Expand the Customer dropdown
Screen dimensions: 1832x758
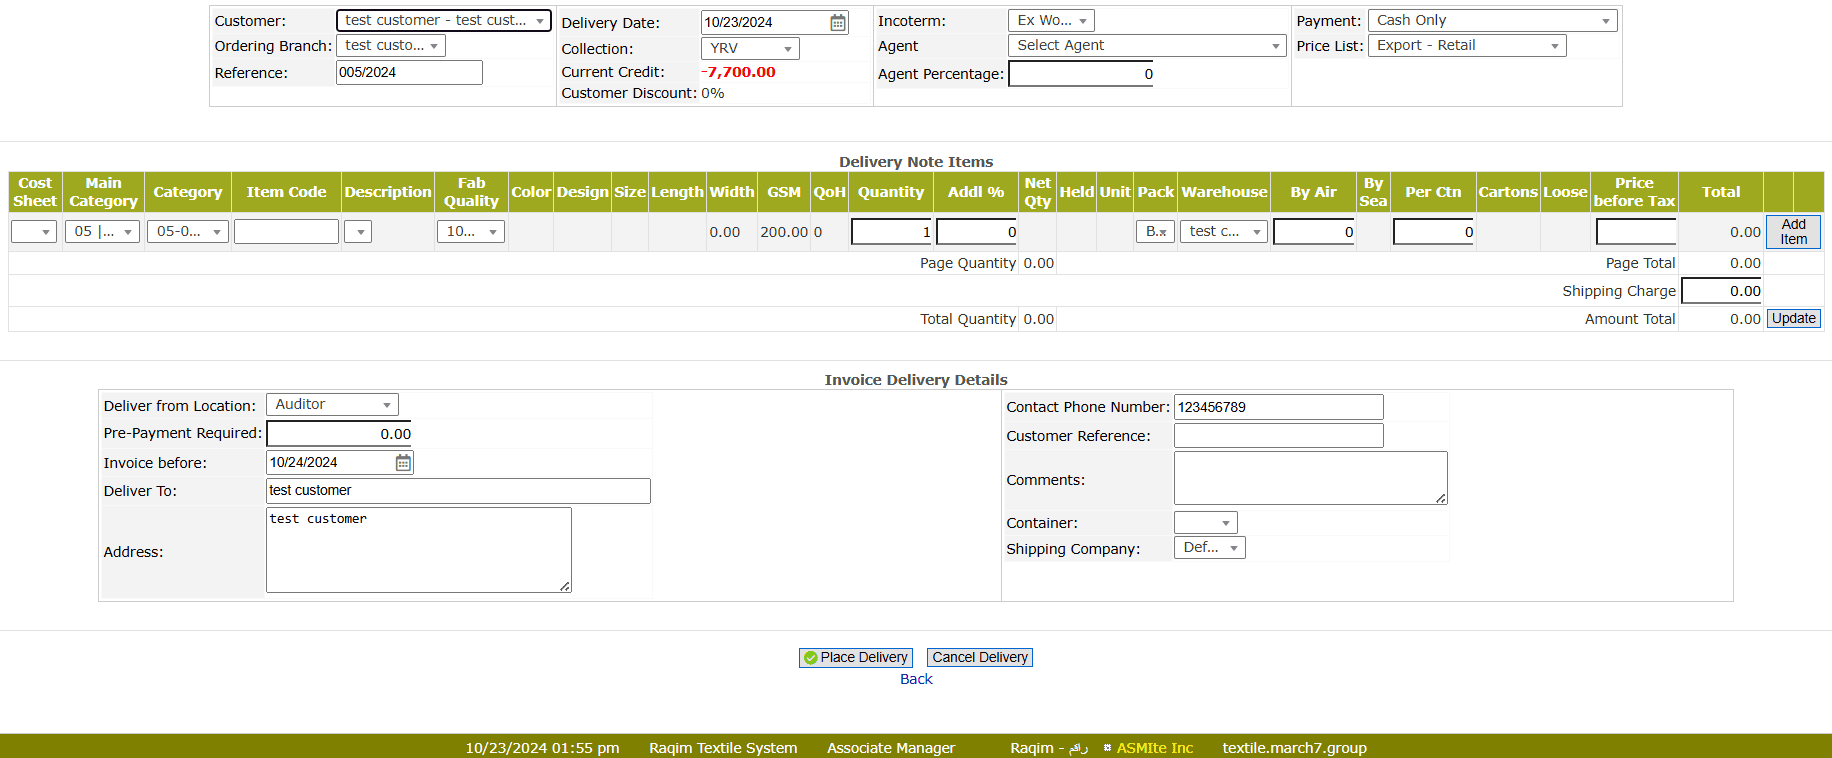tap(443, 20)
